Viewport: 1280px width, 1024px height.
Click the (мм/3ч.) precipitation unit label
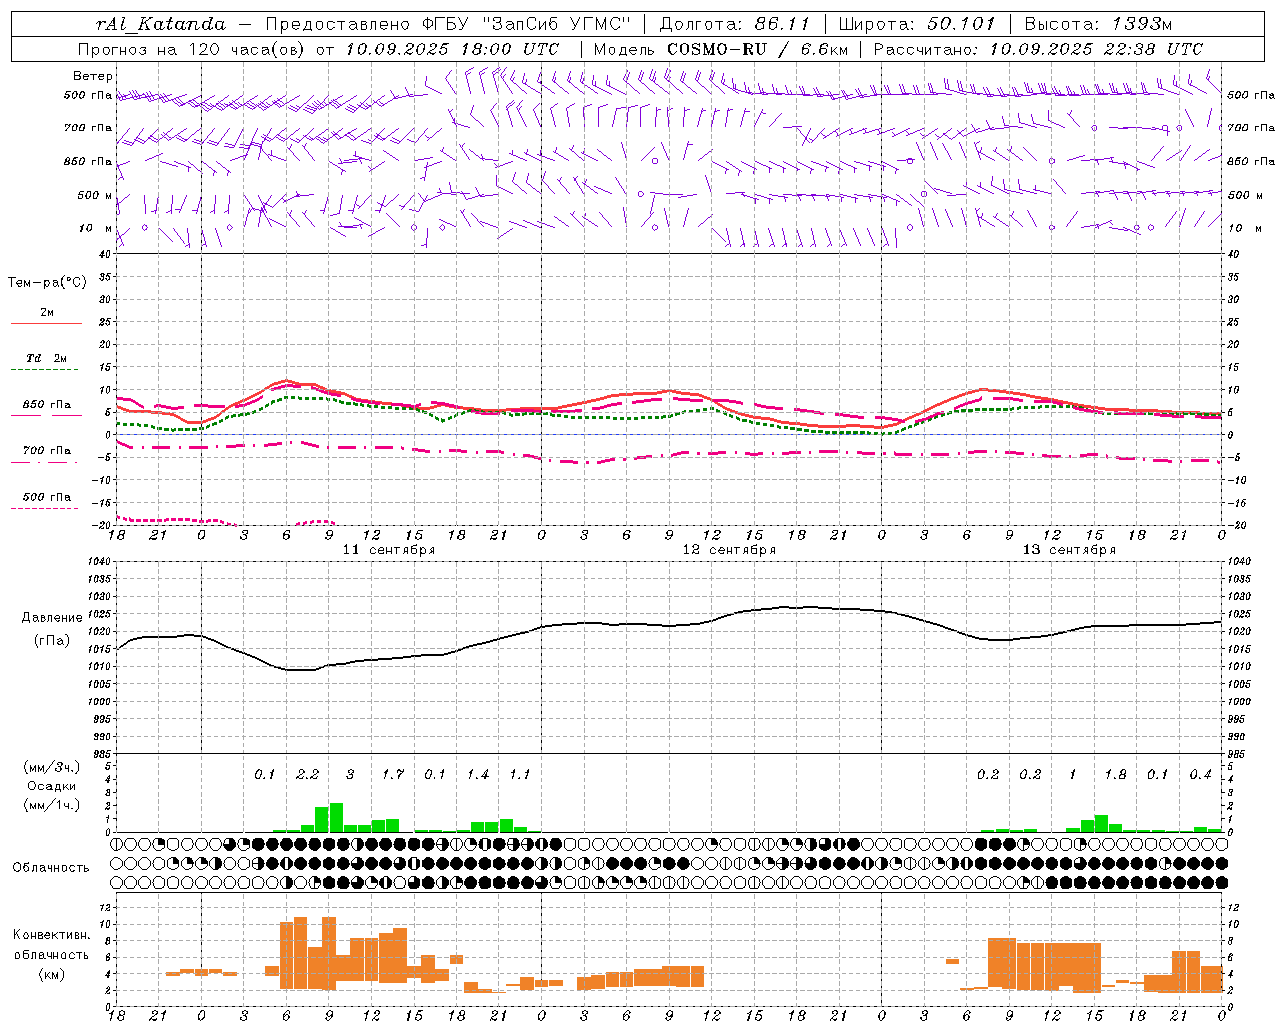[x=51, y=767]
